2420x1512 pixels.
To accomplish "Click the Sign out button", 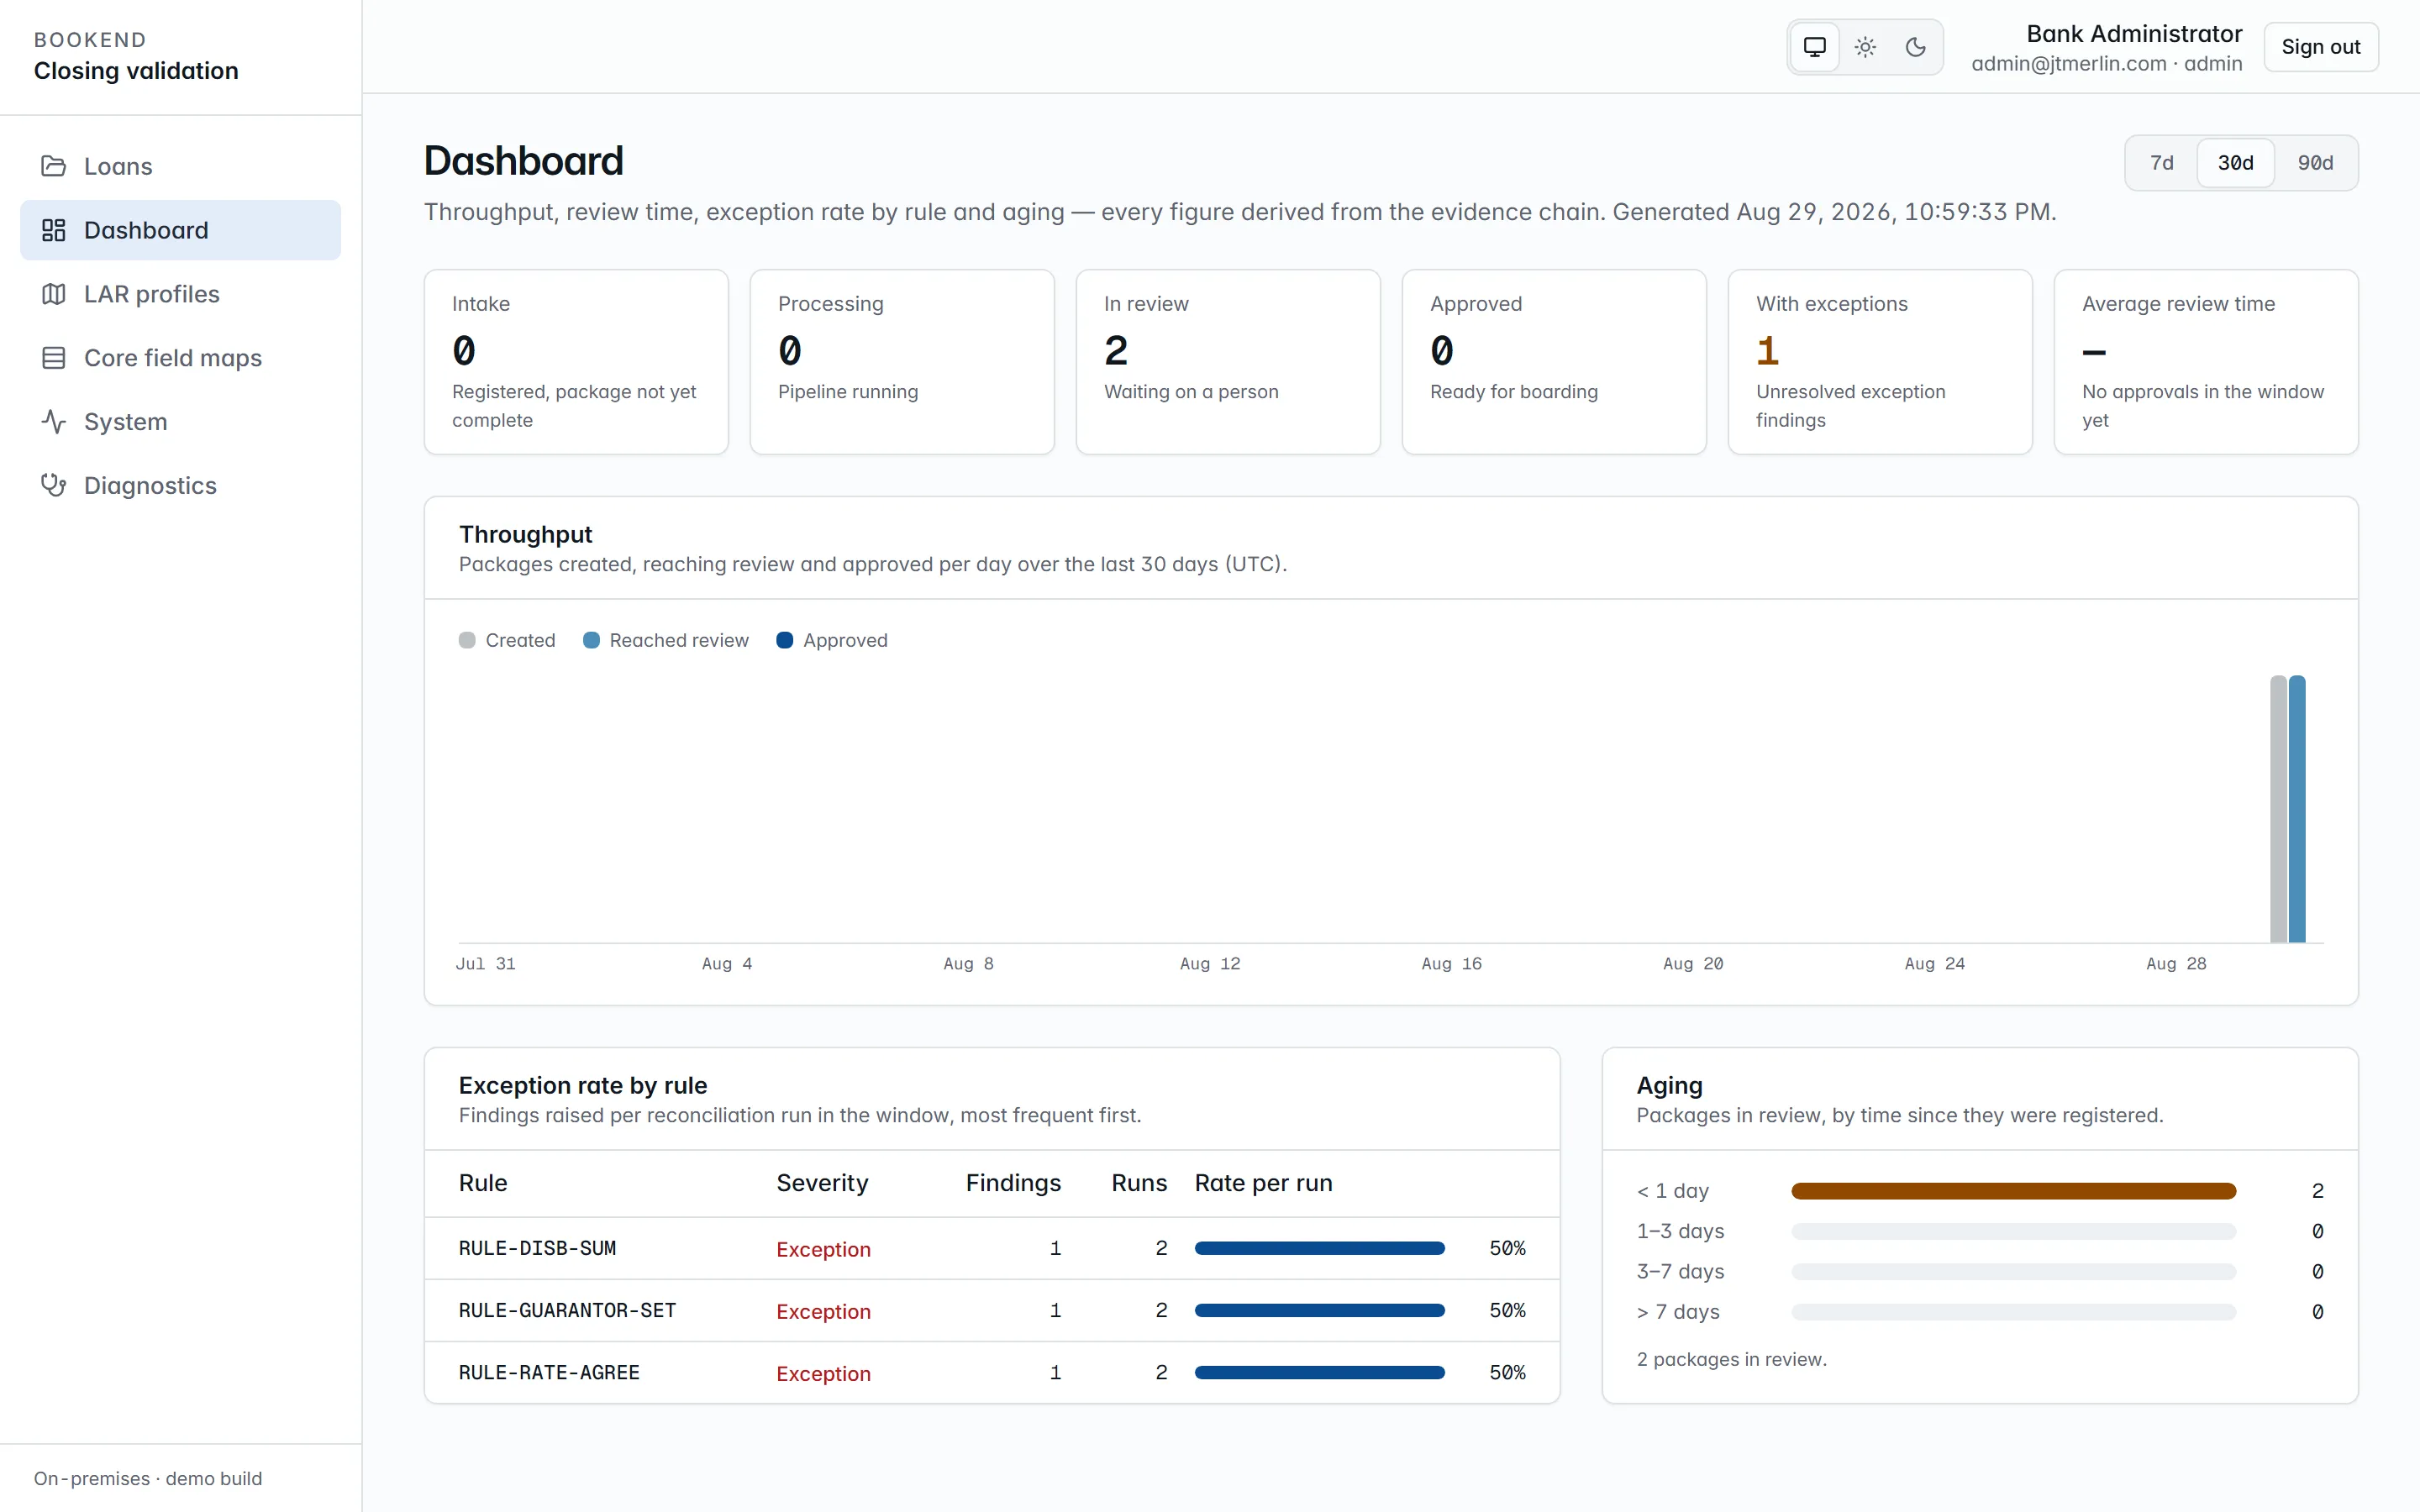I will coord(2320,47).
